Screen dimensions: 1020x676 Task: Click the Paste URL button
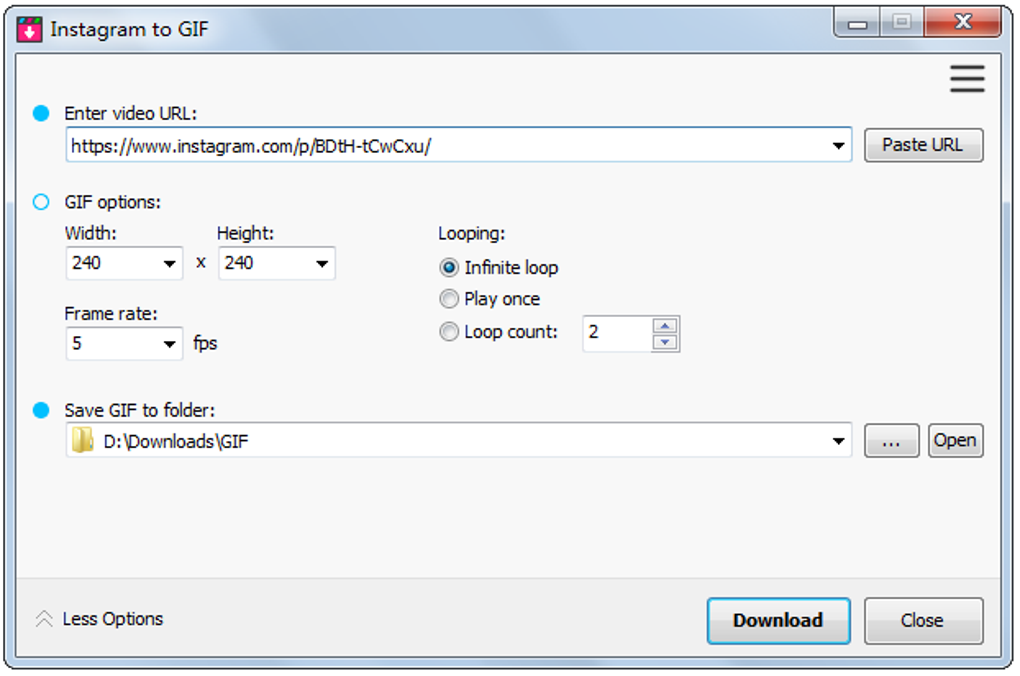click(923, 145)
